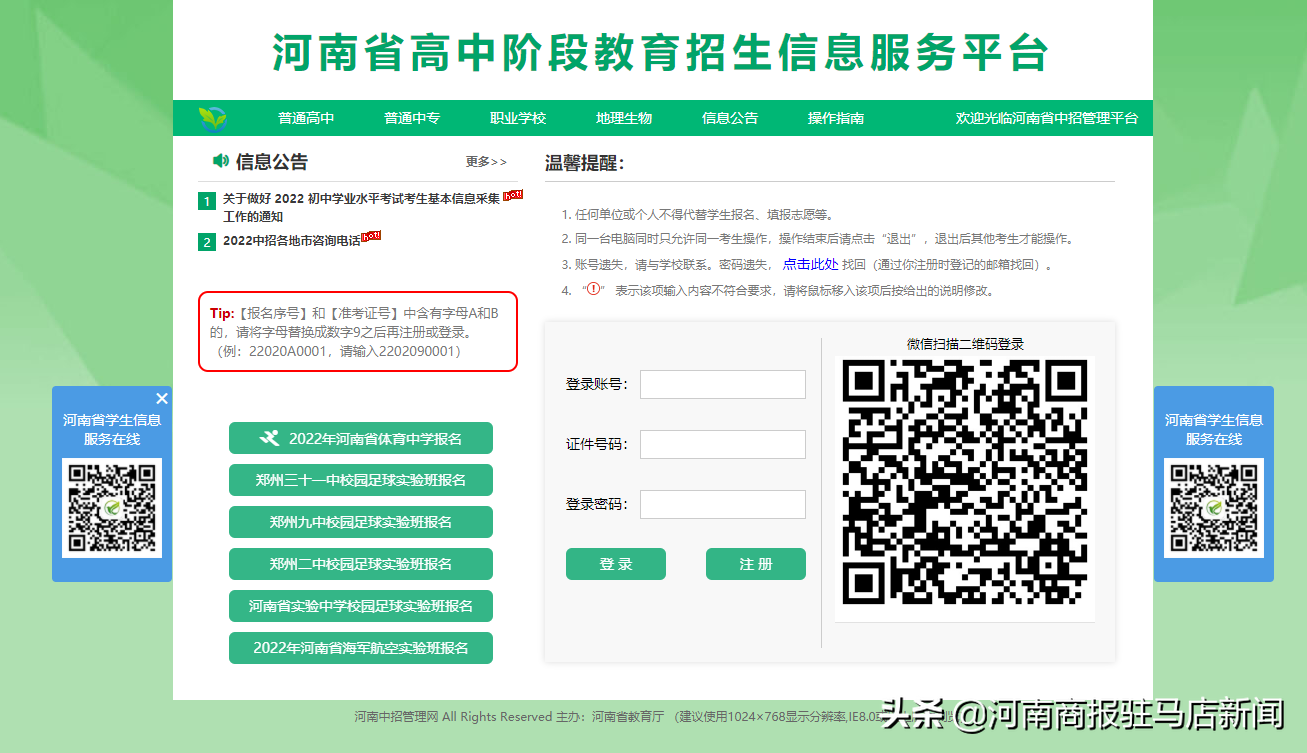Click the 河南中招管理网 All Rights Reserved footer text
The width and height of the screenshot is (1307, 753).
coord(453,716)
